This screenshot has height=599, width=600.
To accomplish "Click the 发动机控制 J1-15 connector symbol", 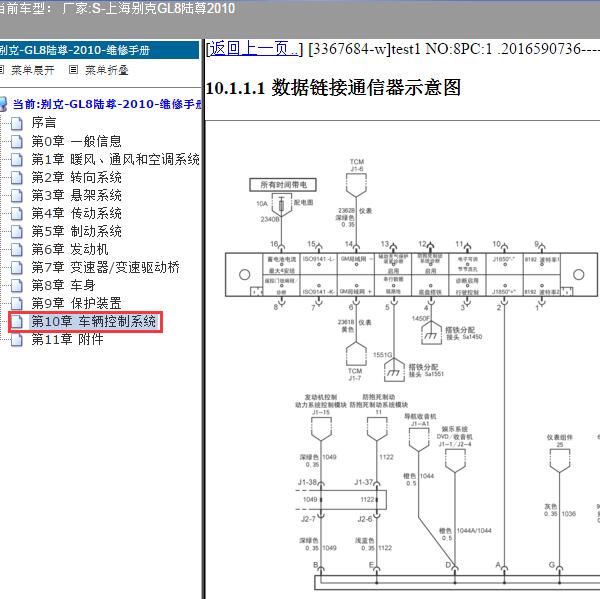I will click(x=321, y=429).
